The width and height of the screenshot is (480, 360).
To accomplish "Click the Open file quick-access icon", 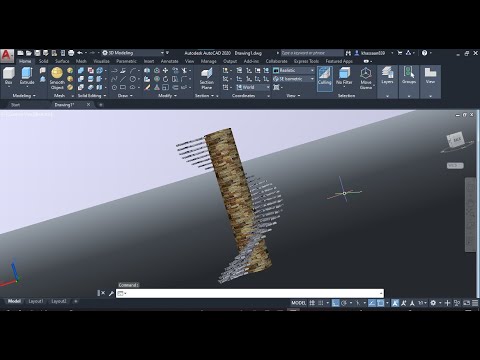I will pyautogui.click(x=29, y=53).
